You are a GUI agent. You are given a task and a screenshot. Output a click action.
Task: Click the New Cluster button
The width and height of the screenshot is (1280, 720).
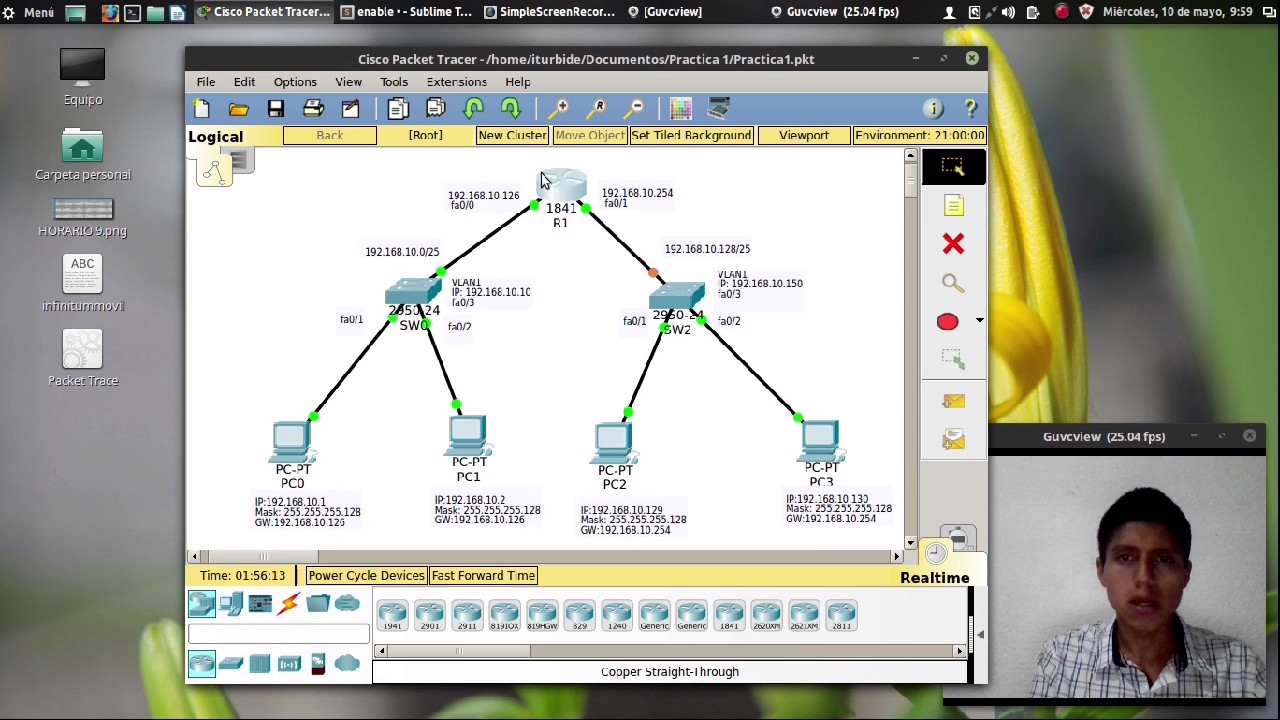511,135
